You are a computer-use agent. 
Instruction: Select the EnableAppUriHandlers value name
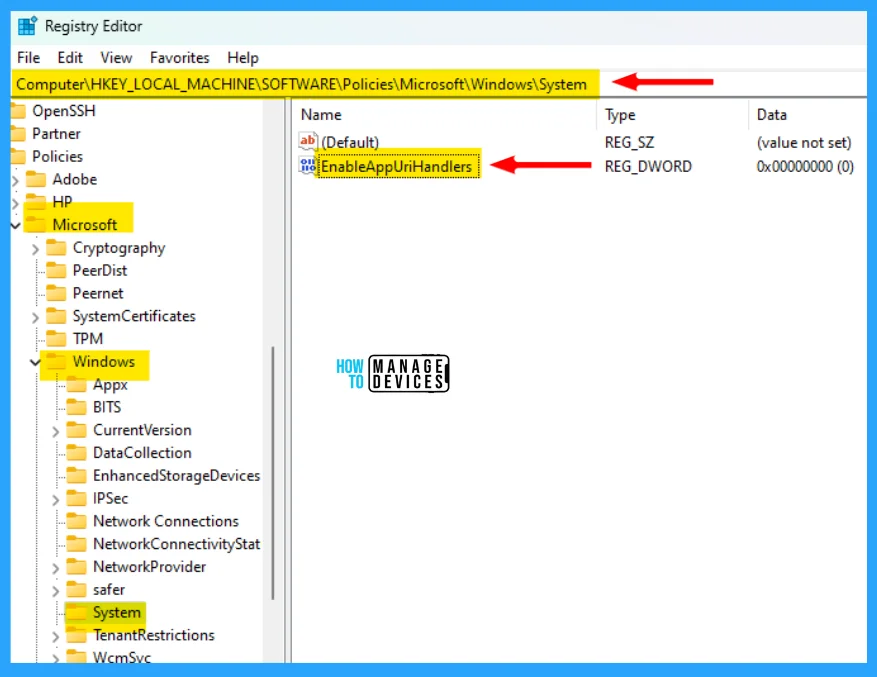(397, 166)
